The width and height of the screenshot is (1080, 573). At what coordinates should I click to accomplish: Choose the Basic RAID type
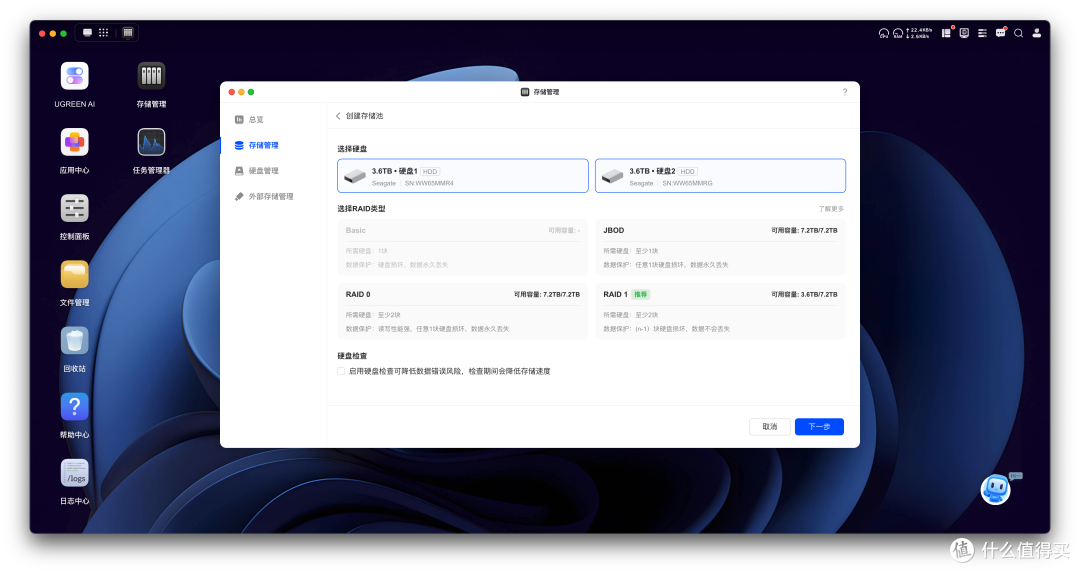(x=463, y=247)
